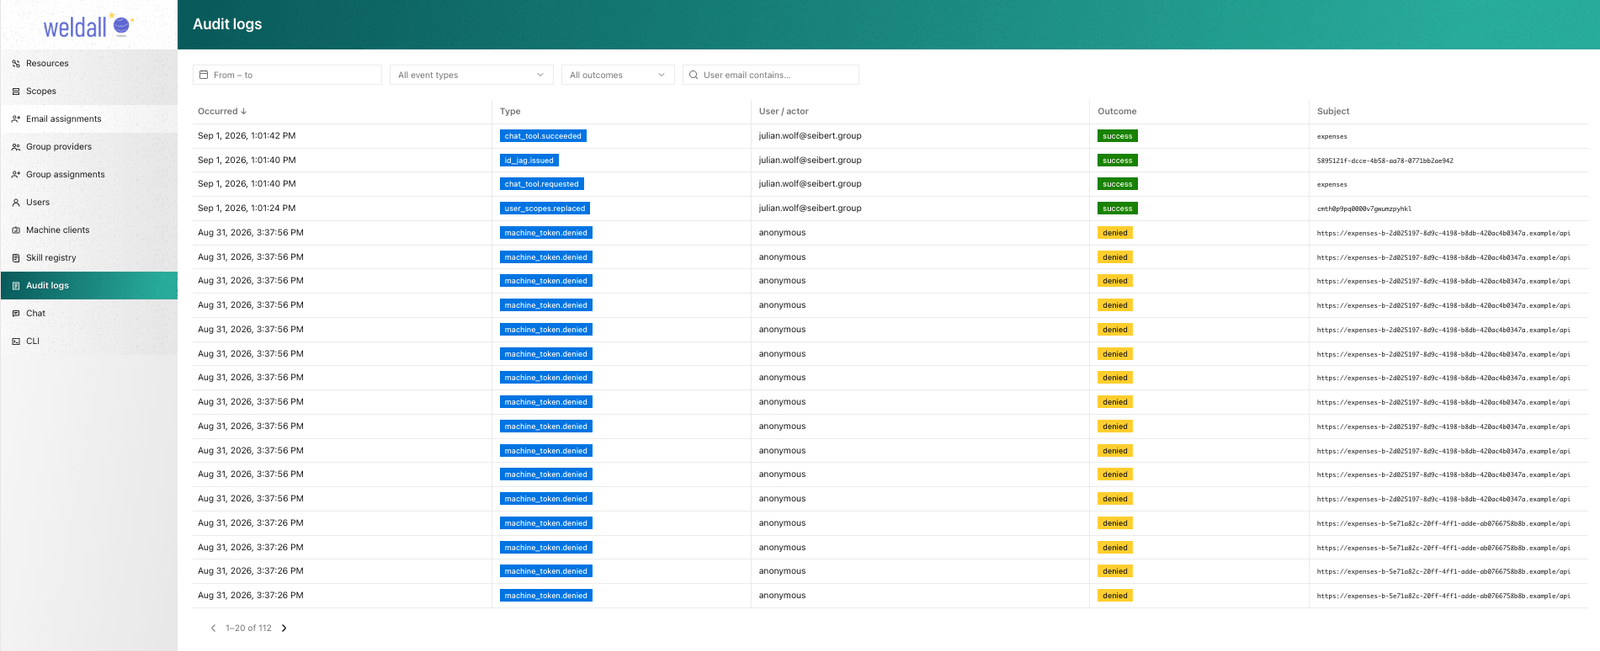Open Scopes in the sidebar

pyautogui.click(x=89, y=91)
